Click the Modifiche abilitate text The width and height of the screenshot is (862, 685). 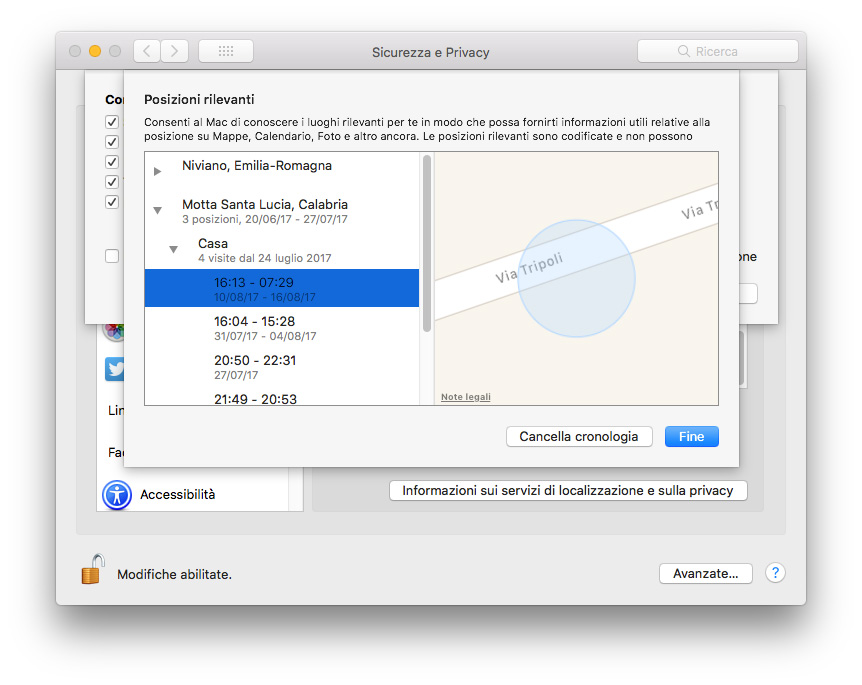coord(174,574)
